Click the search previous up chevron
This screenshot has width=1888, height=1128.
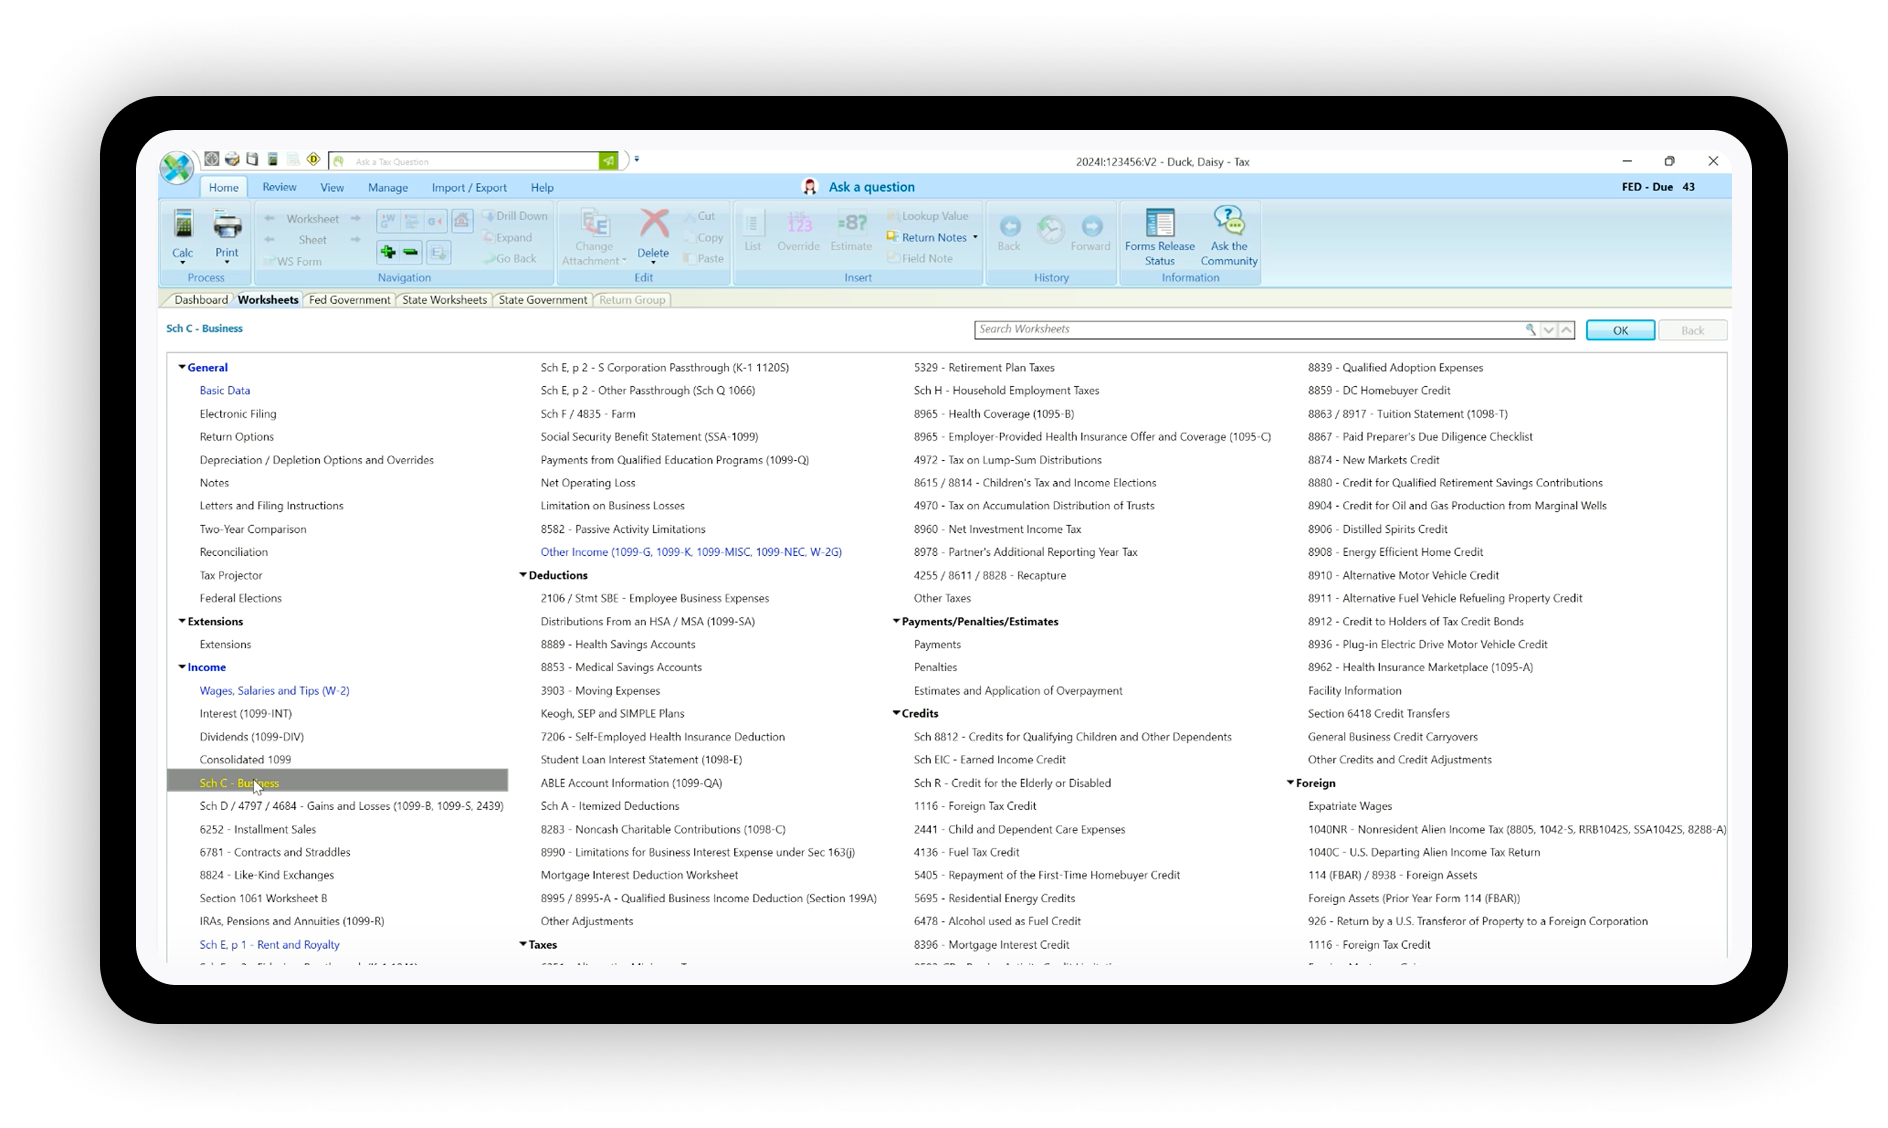(x=1566, y=330)
